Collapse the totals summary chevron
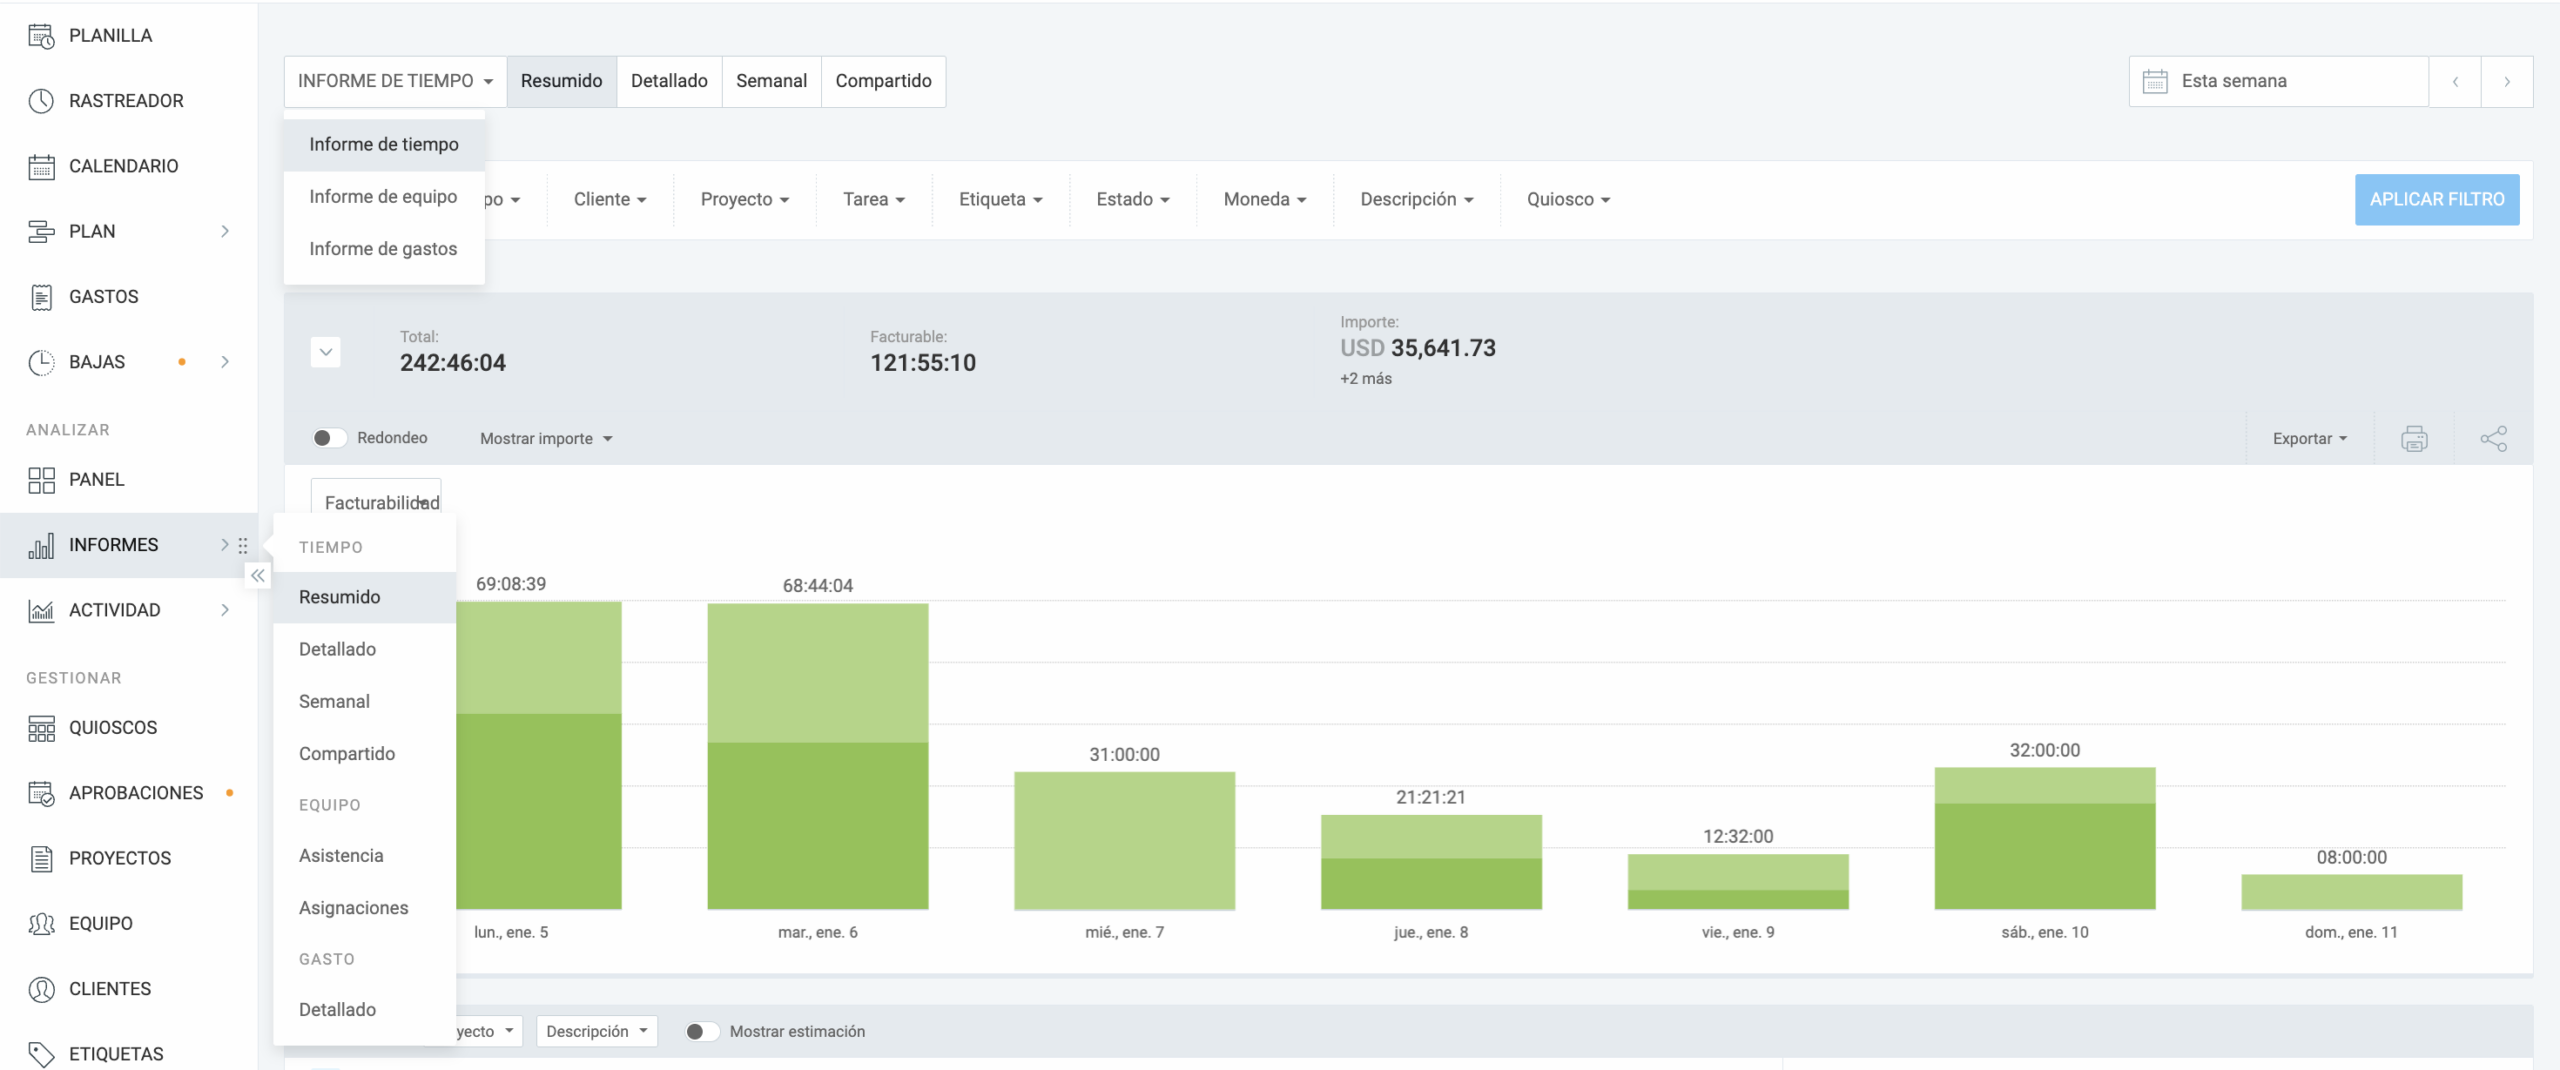This screenshot has height=1070, width=2560. pyautogui.click(x=325, y=352)
